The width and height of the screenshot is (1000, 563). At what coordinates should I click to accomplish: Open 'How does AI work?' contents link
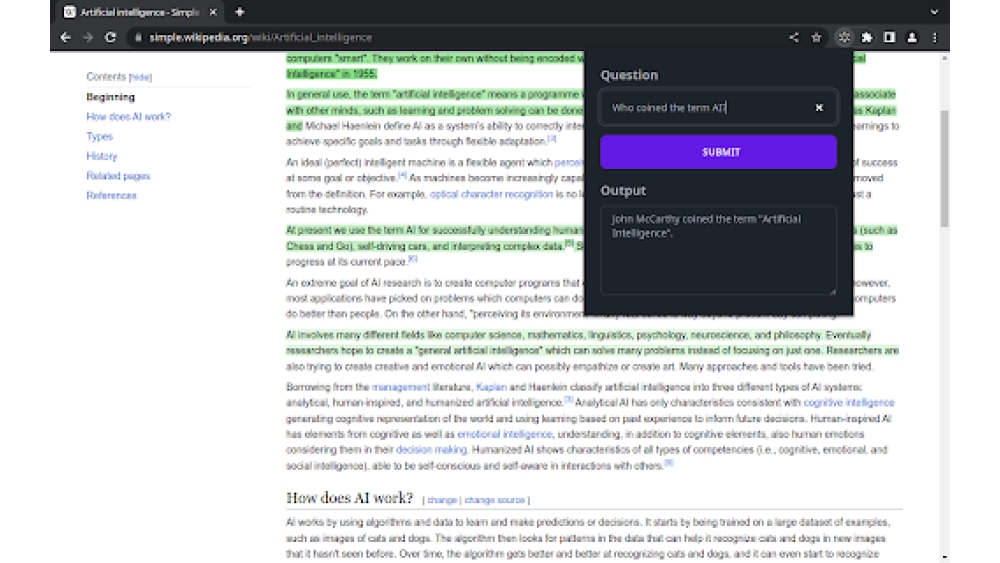[128, 117]
